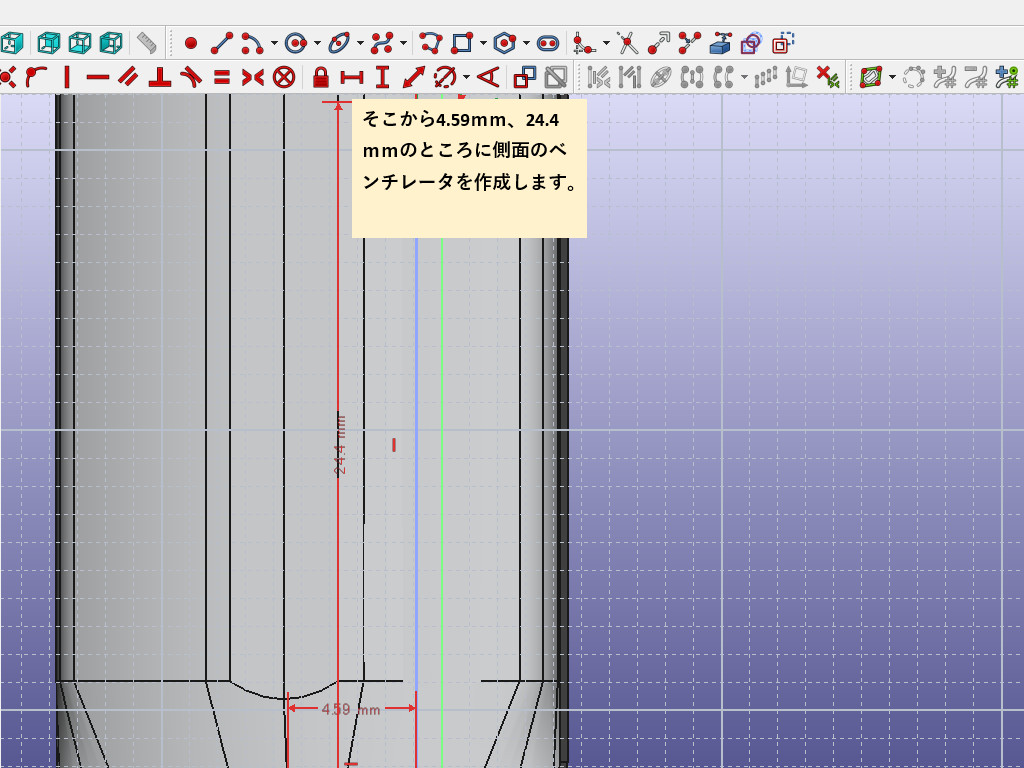Apply the Perpendicular constraint
This screenshot has height=768, width=1024.
(159, 76)
